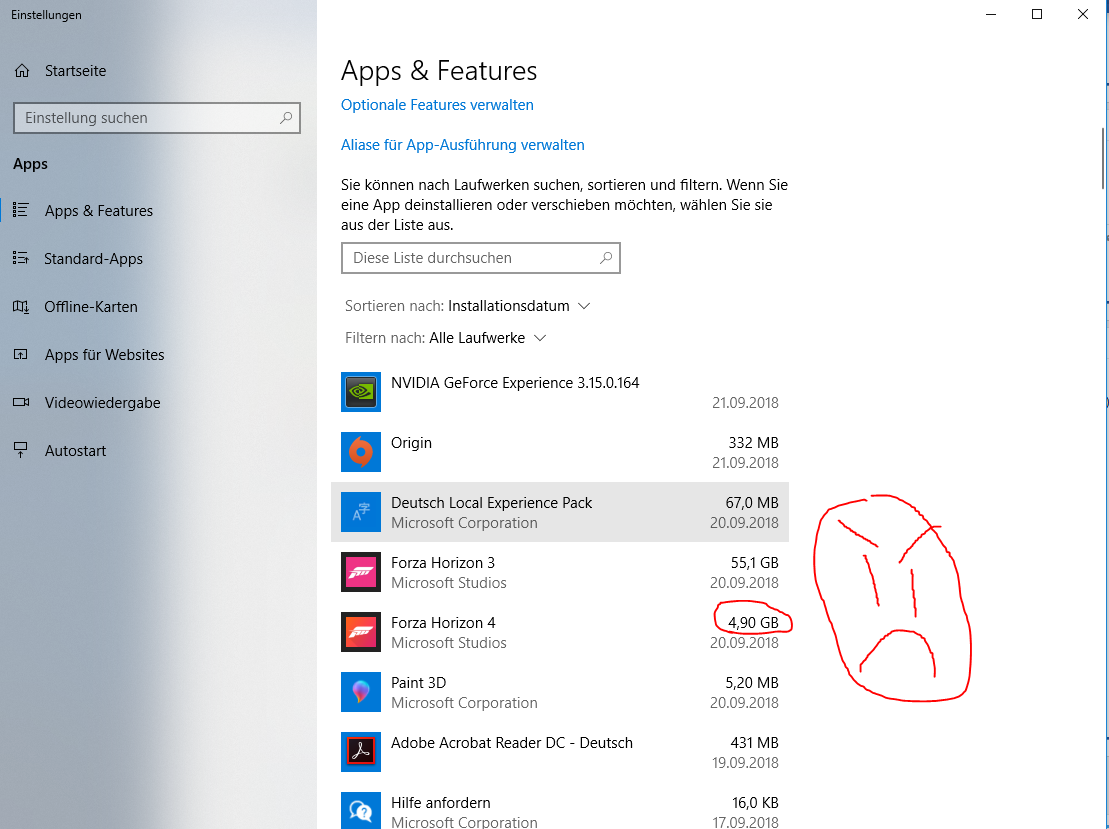Image resolution: width=1109 pixels, height=829 pixels.
Task: Click the 55,1 GB size value
Action: (x=755, y=563)
